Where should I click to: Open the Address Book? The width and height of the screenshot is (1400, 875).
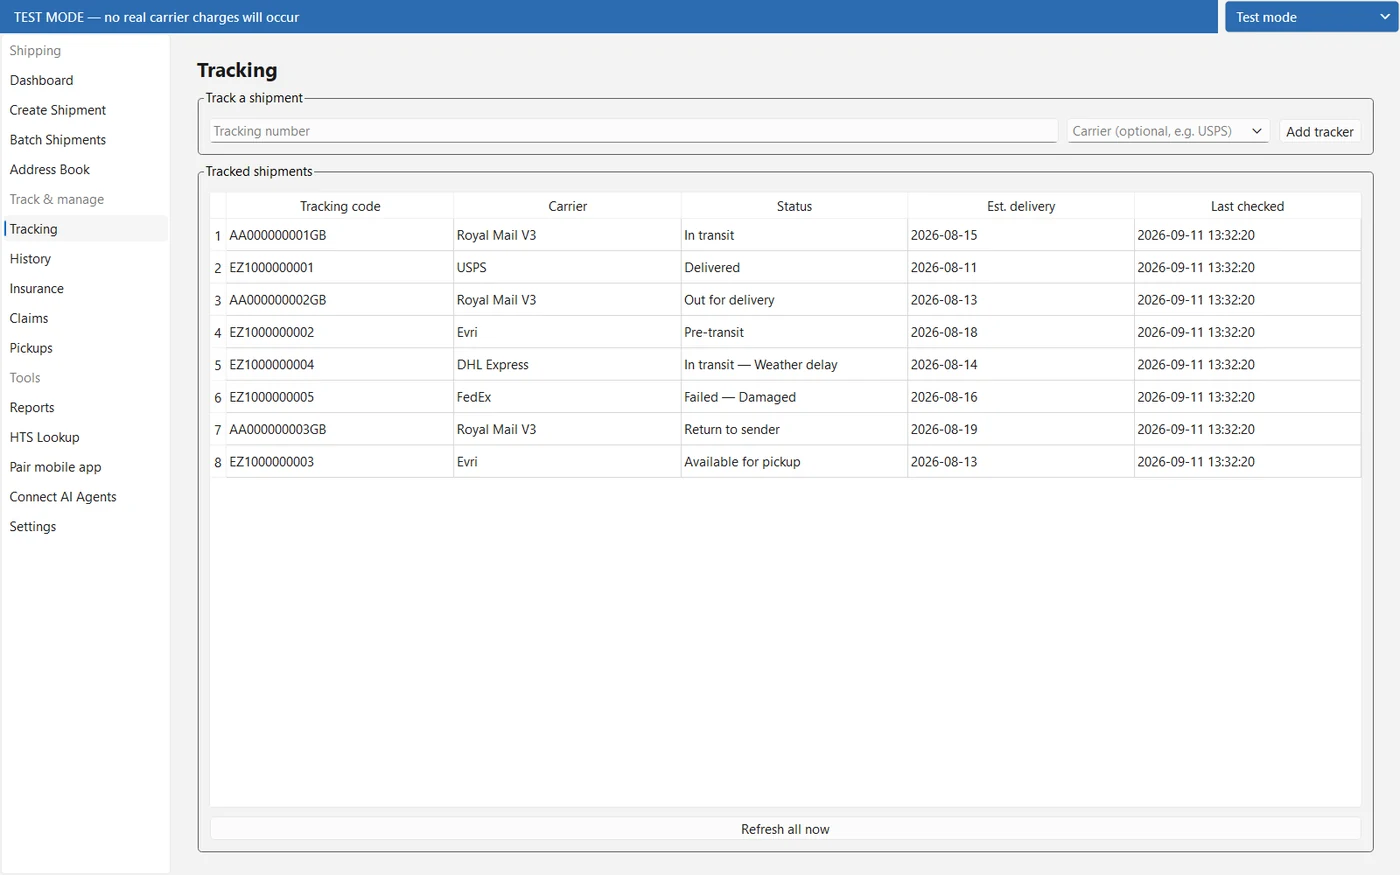click(85, 170)
